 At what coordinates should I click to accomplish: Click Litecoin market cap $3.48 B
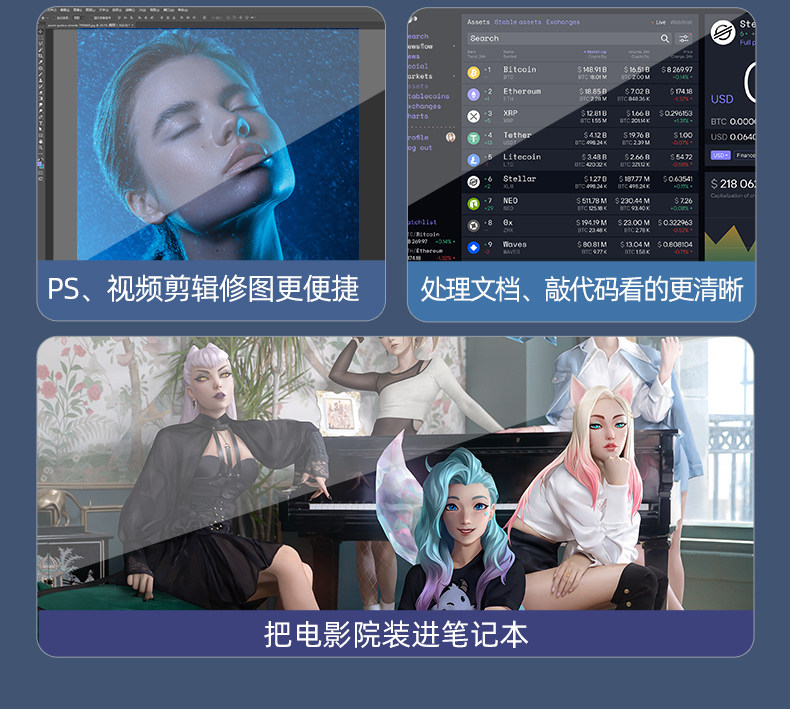tap(594, 157)
